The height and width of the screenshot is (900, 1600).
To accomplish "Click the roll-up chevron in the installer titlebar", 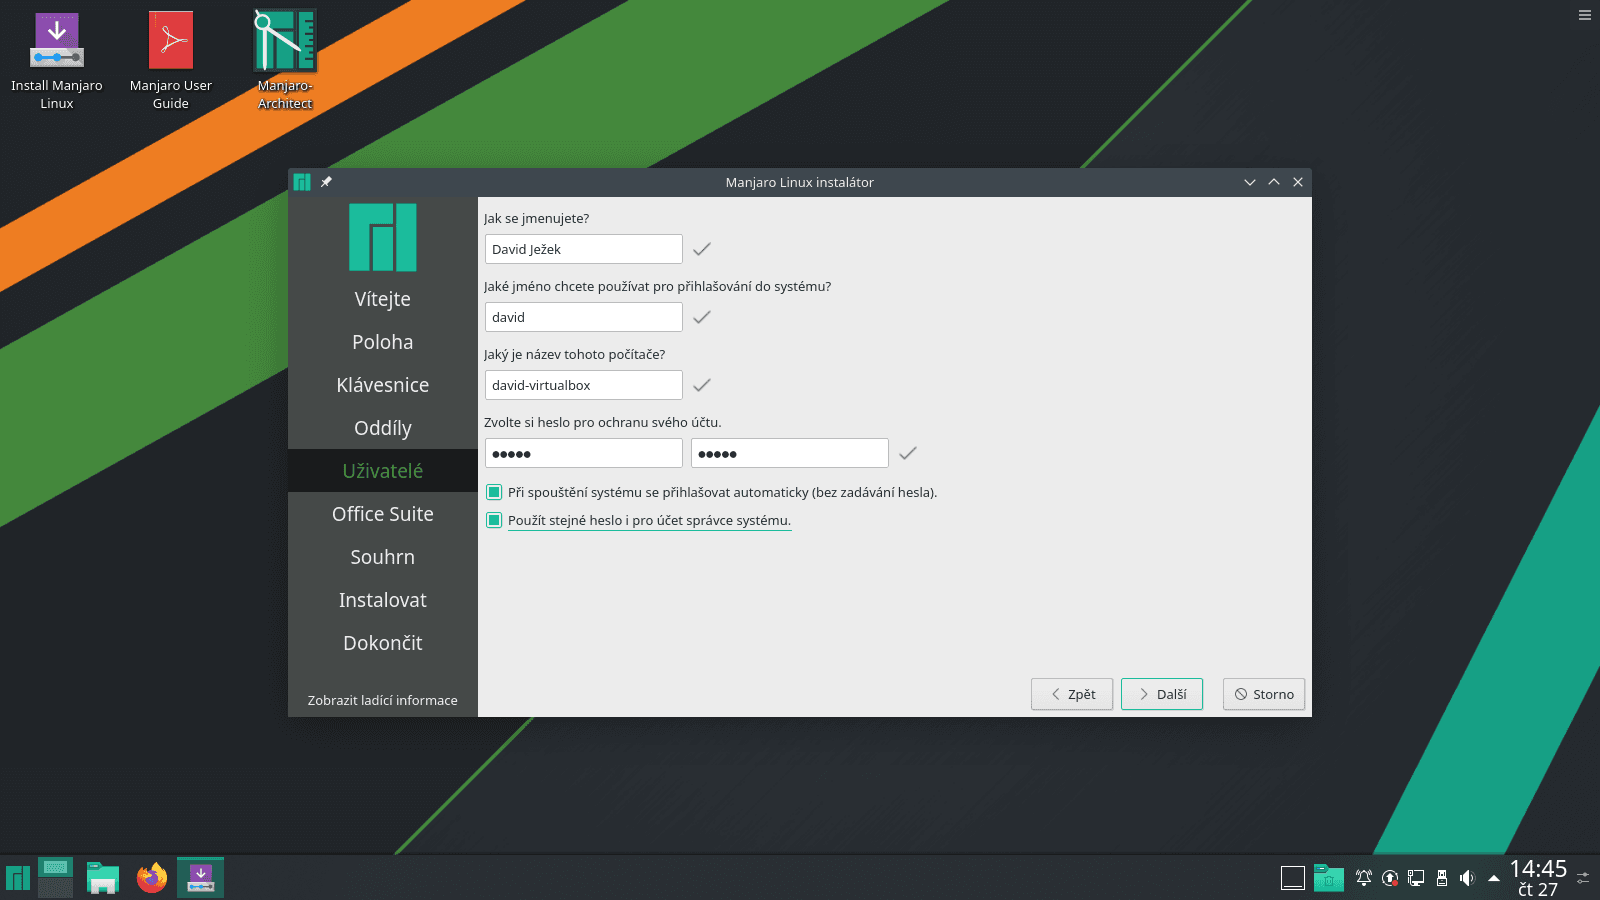I will coord(1274,182).
